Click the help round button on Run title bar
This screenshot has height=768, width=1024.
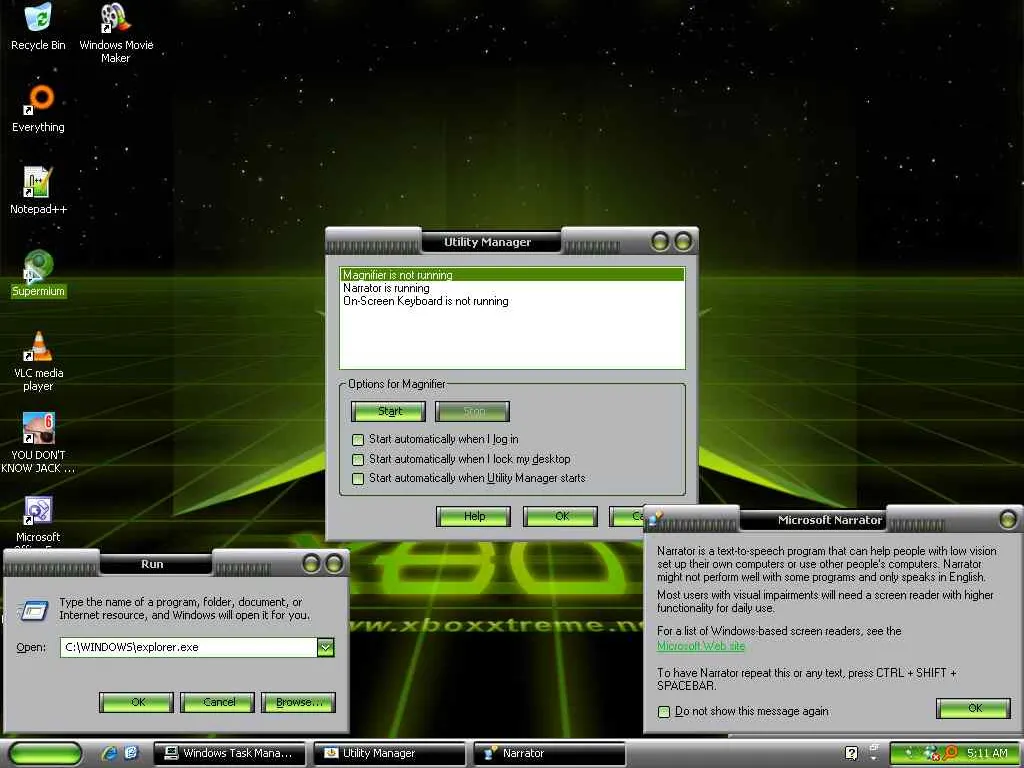coord(312,563)
